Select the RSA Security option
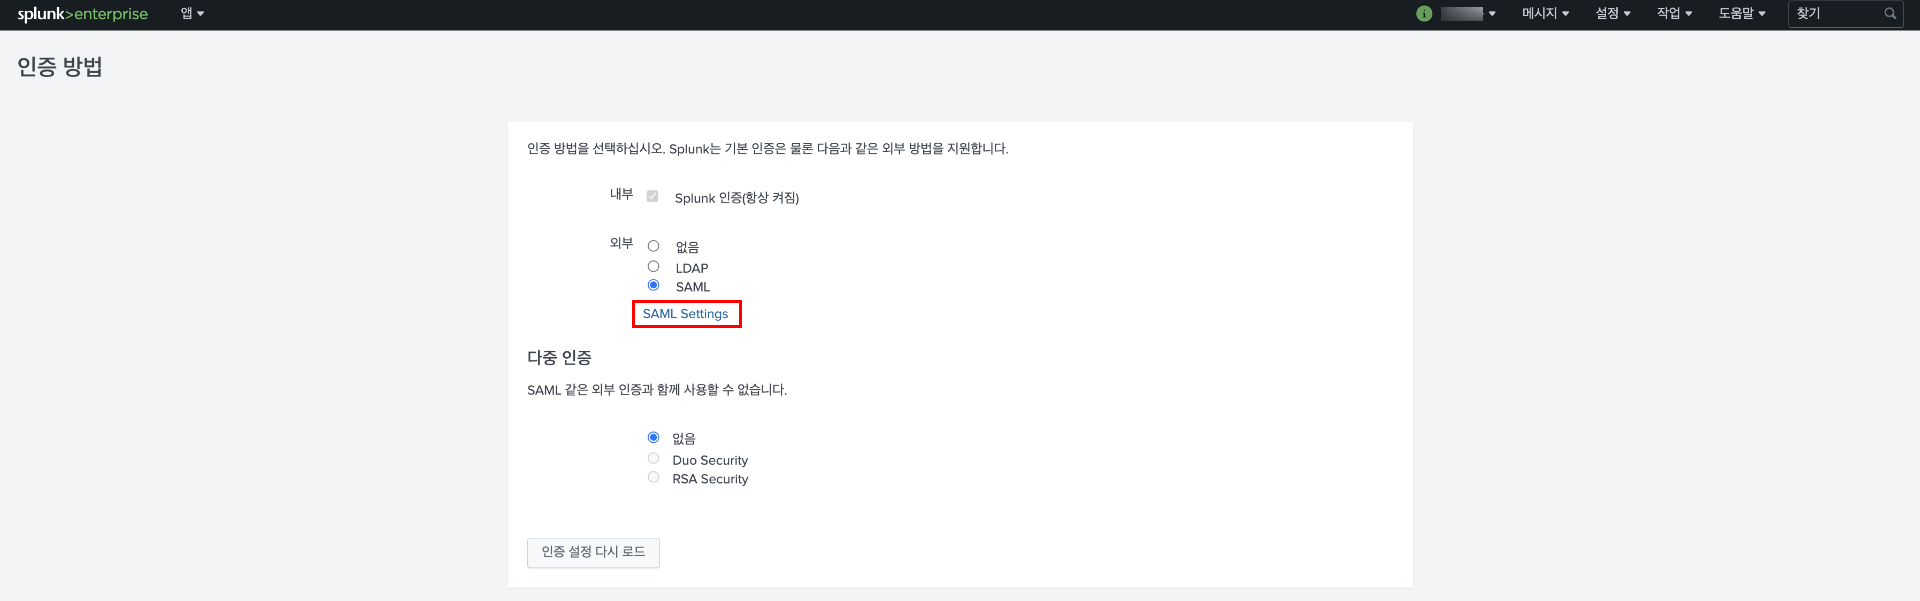1920x601 pixels. pos(653,478)
